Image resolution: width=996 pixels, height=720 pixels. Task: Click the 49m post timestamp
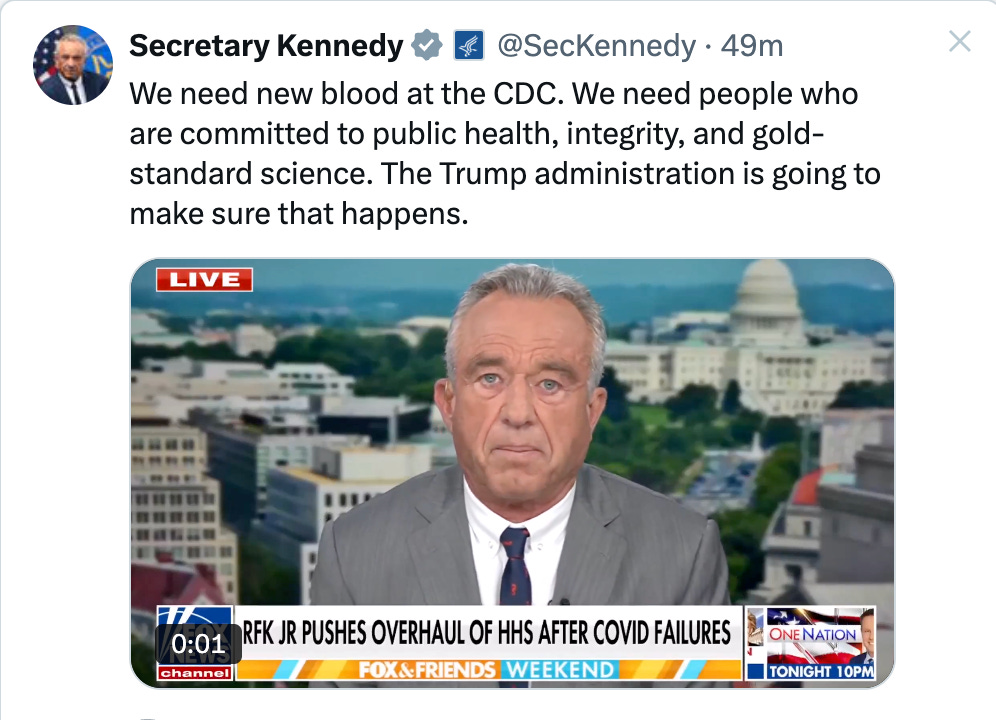click(751, 46)
